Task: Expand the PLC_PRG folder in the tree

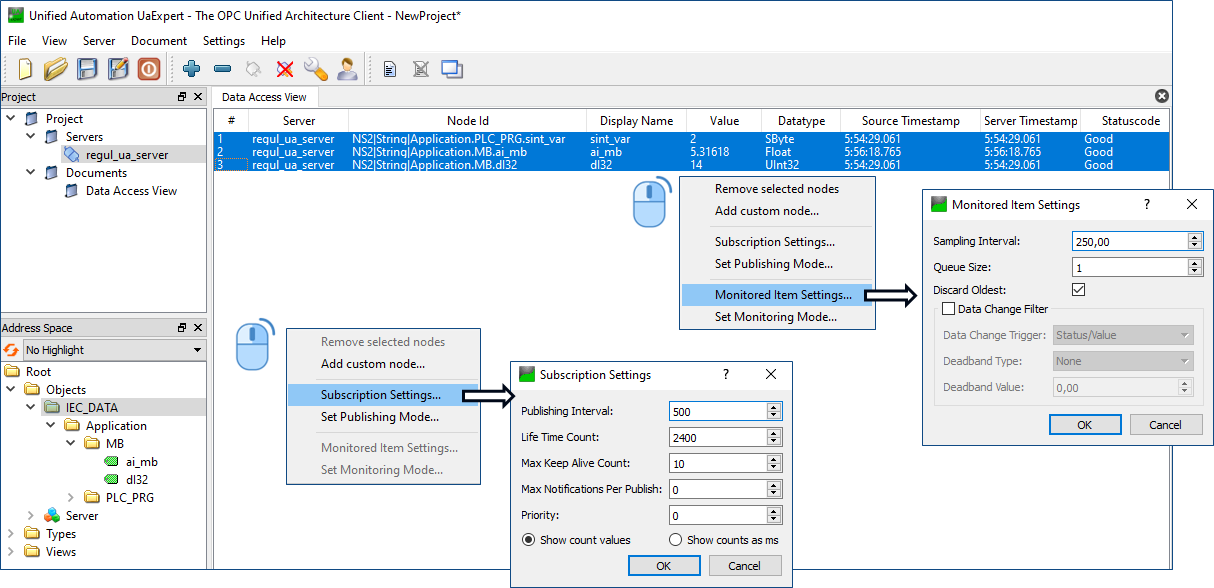Action: point(70,498)
